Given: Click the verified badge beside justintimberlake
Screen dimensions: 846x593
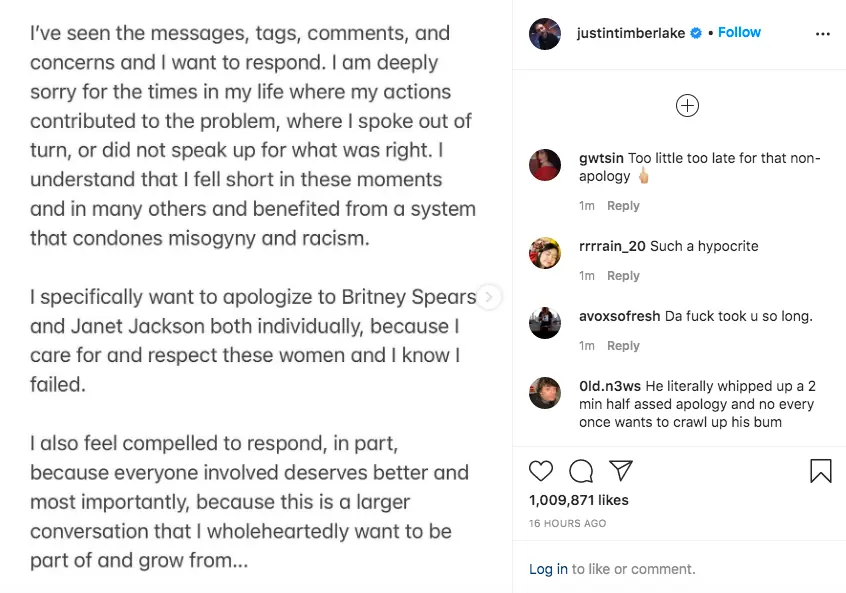Looking at the screenshot, I should coord(697,33).
